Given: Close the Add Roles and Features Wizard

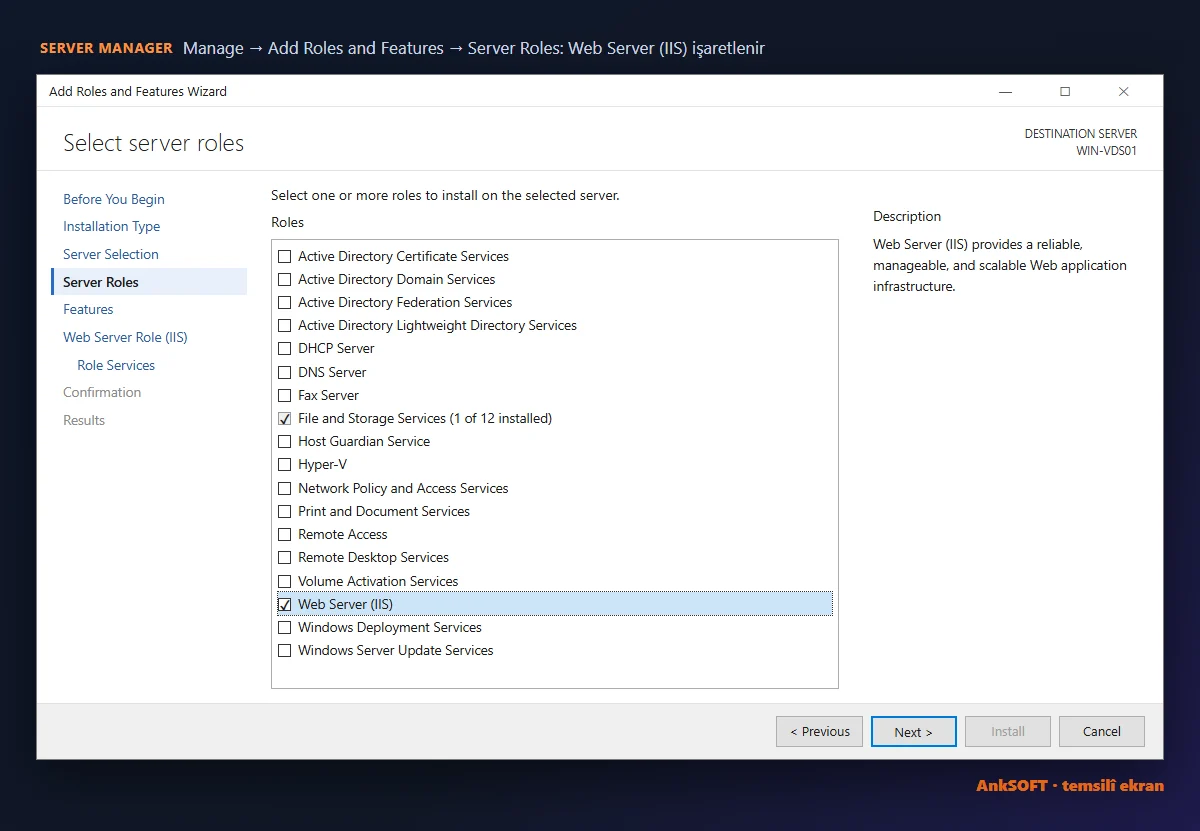Looking at the screenshot, I should pyautogui.click(x=1124, y=92).
